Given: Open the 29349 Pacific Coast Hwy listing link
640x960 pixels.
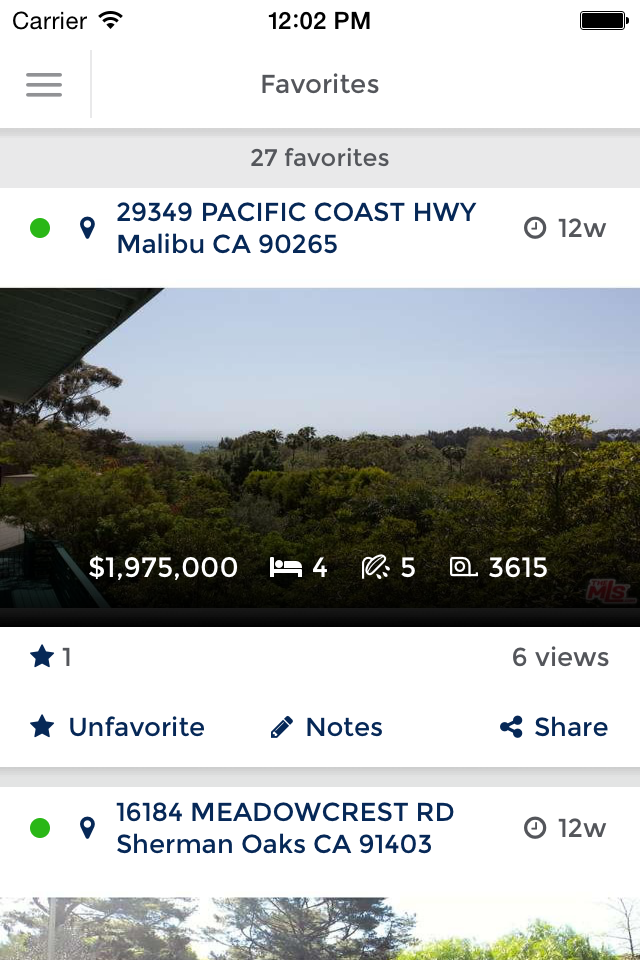Looking at the screenshot, I should coord(297,227).
